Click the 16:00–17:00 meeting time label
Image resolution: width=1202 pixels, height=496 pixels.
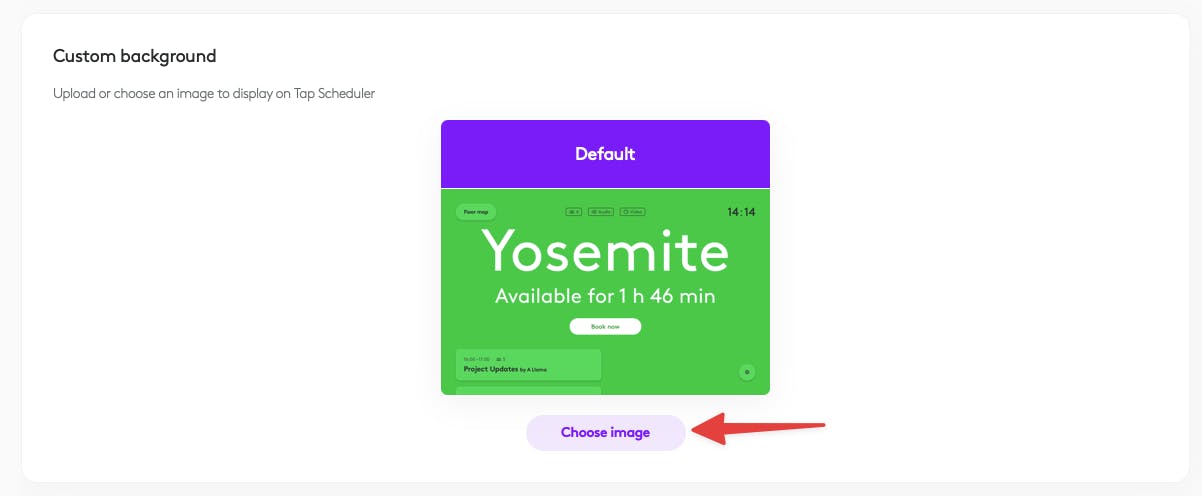pyautogui.click(x=477, y=358)
